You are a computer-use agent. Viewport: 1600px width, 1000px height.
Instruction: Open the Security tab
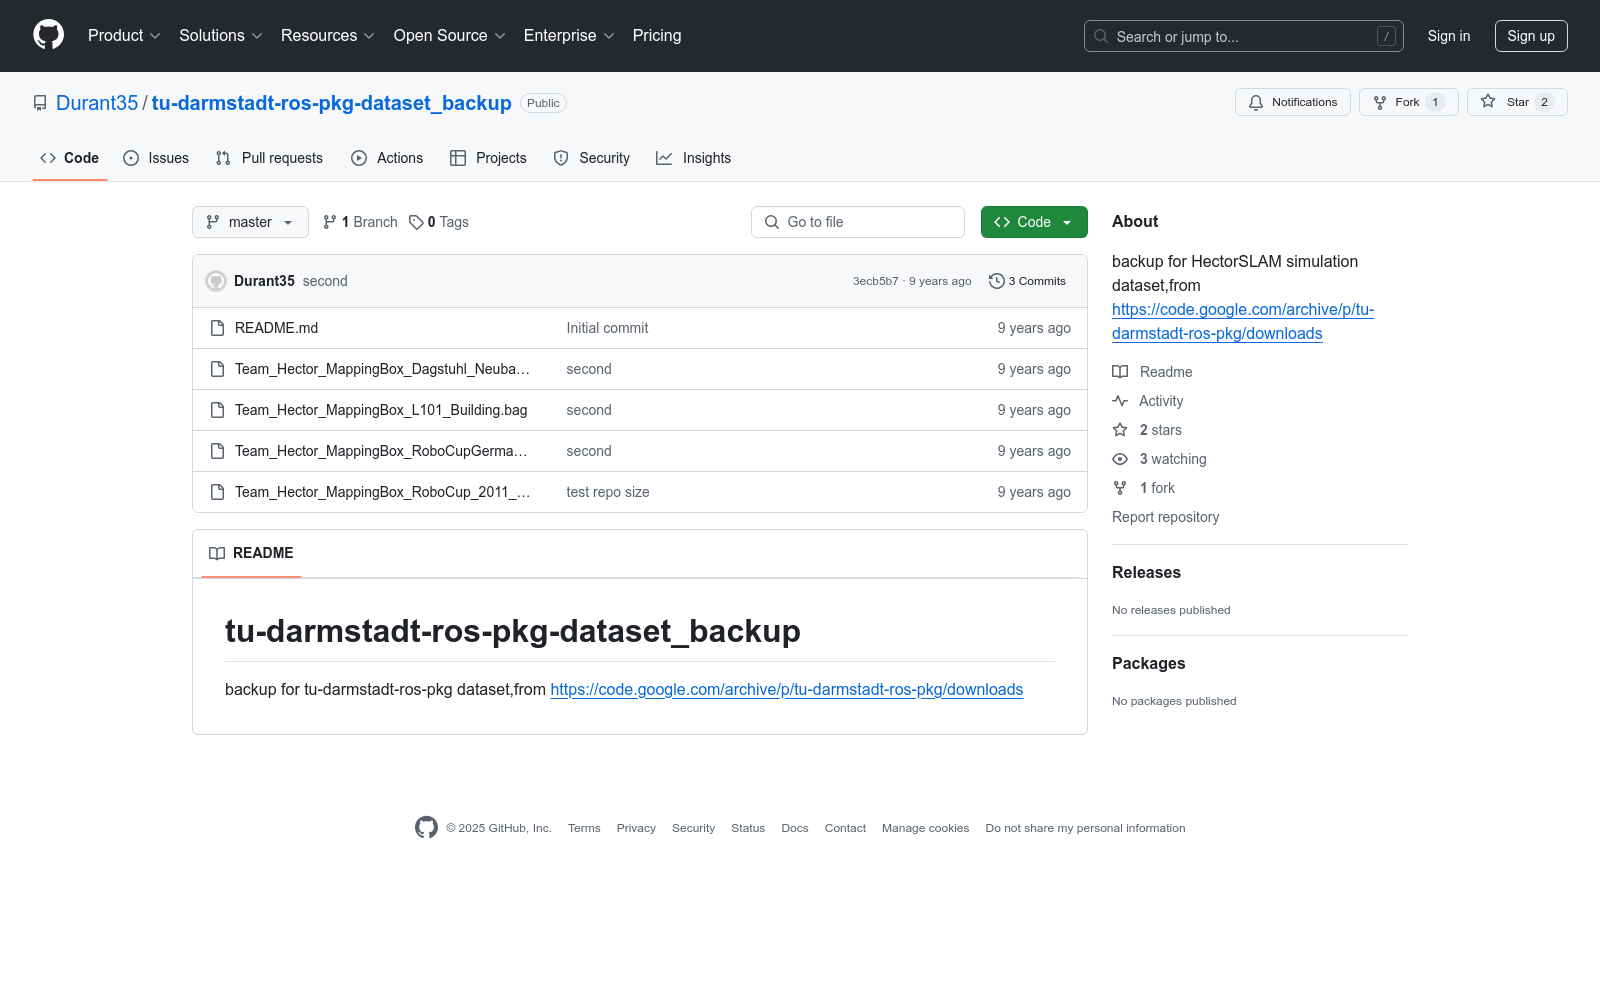click(592, 158)
